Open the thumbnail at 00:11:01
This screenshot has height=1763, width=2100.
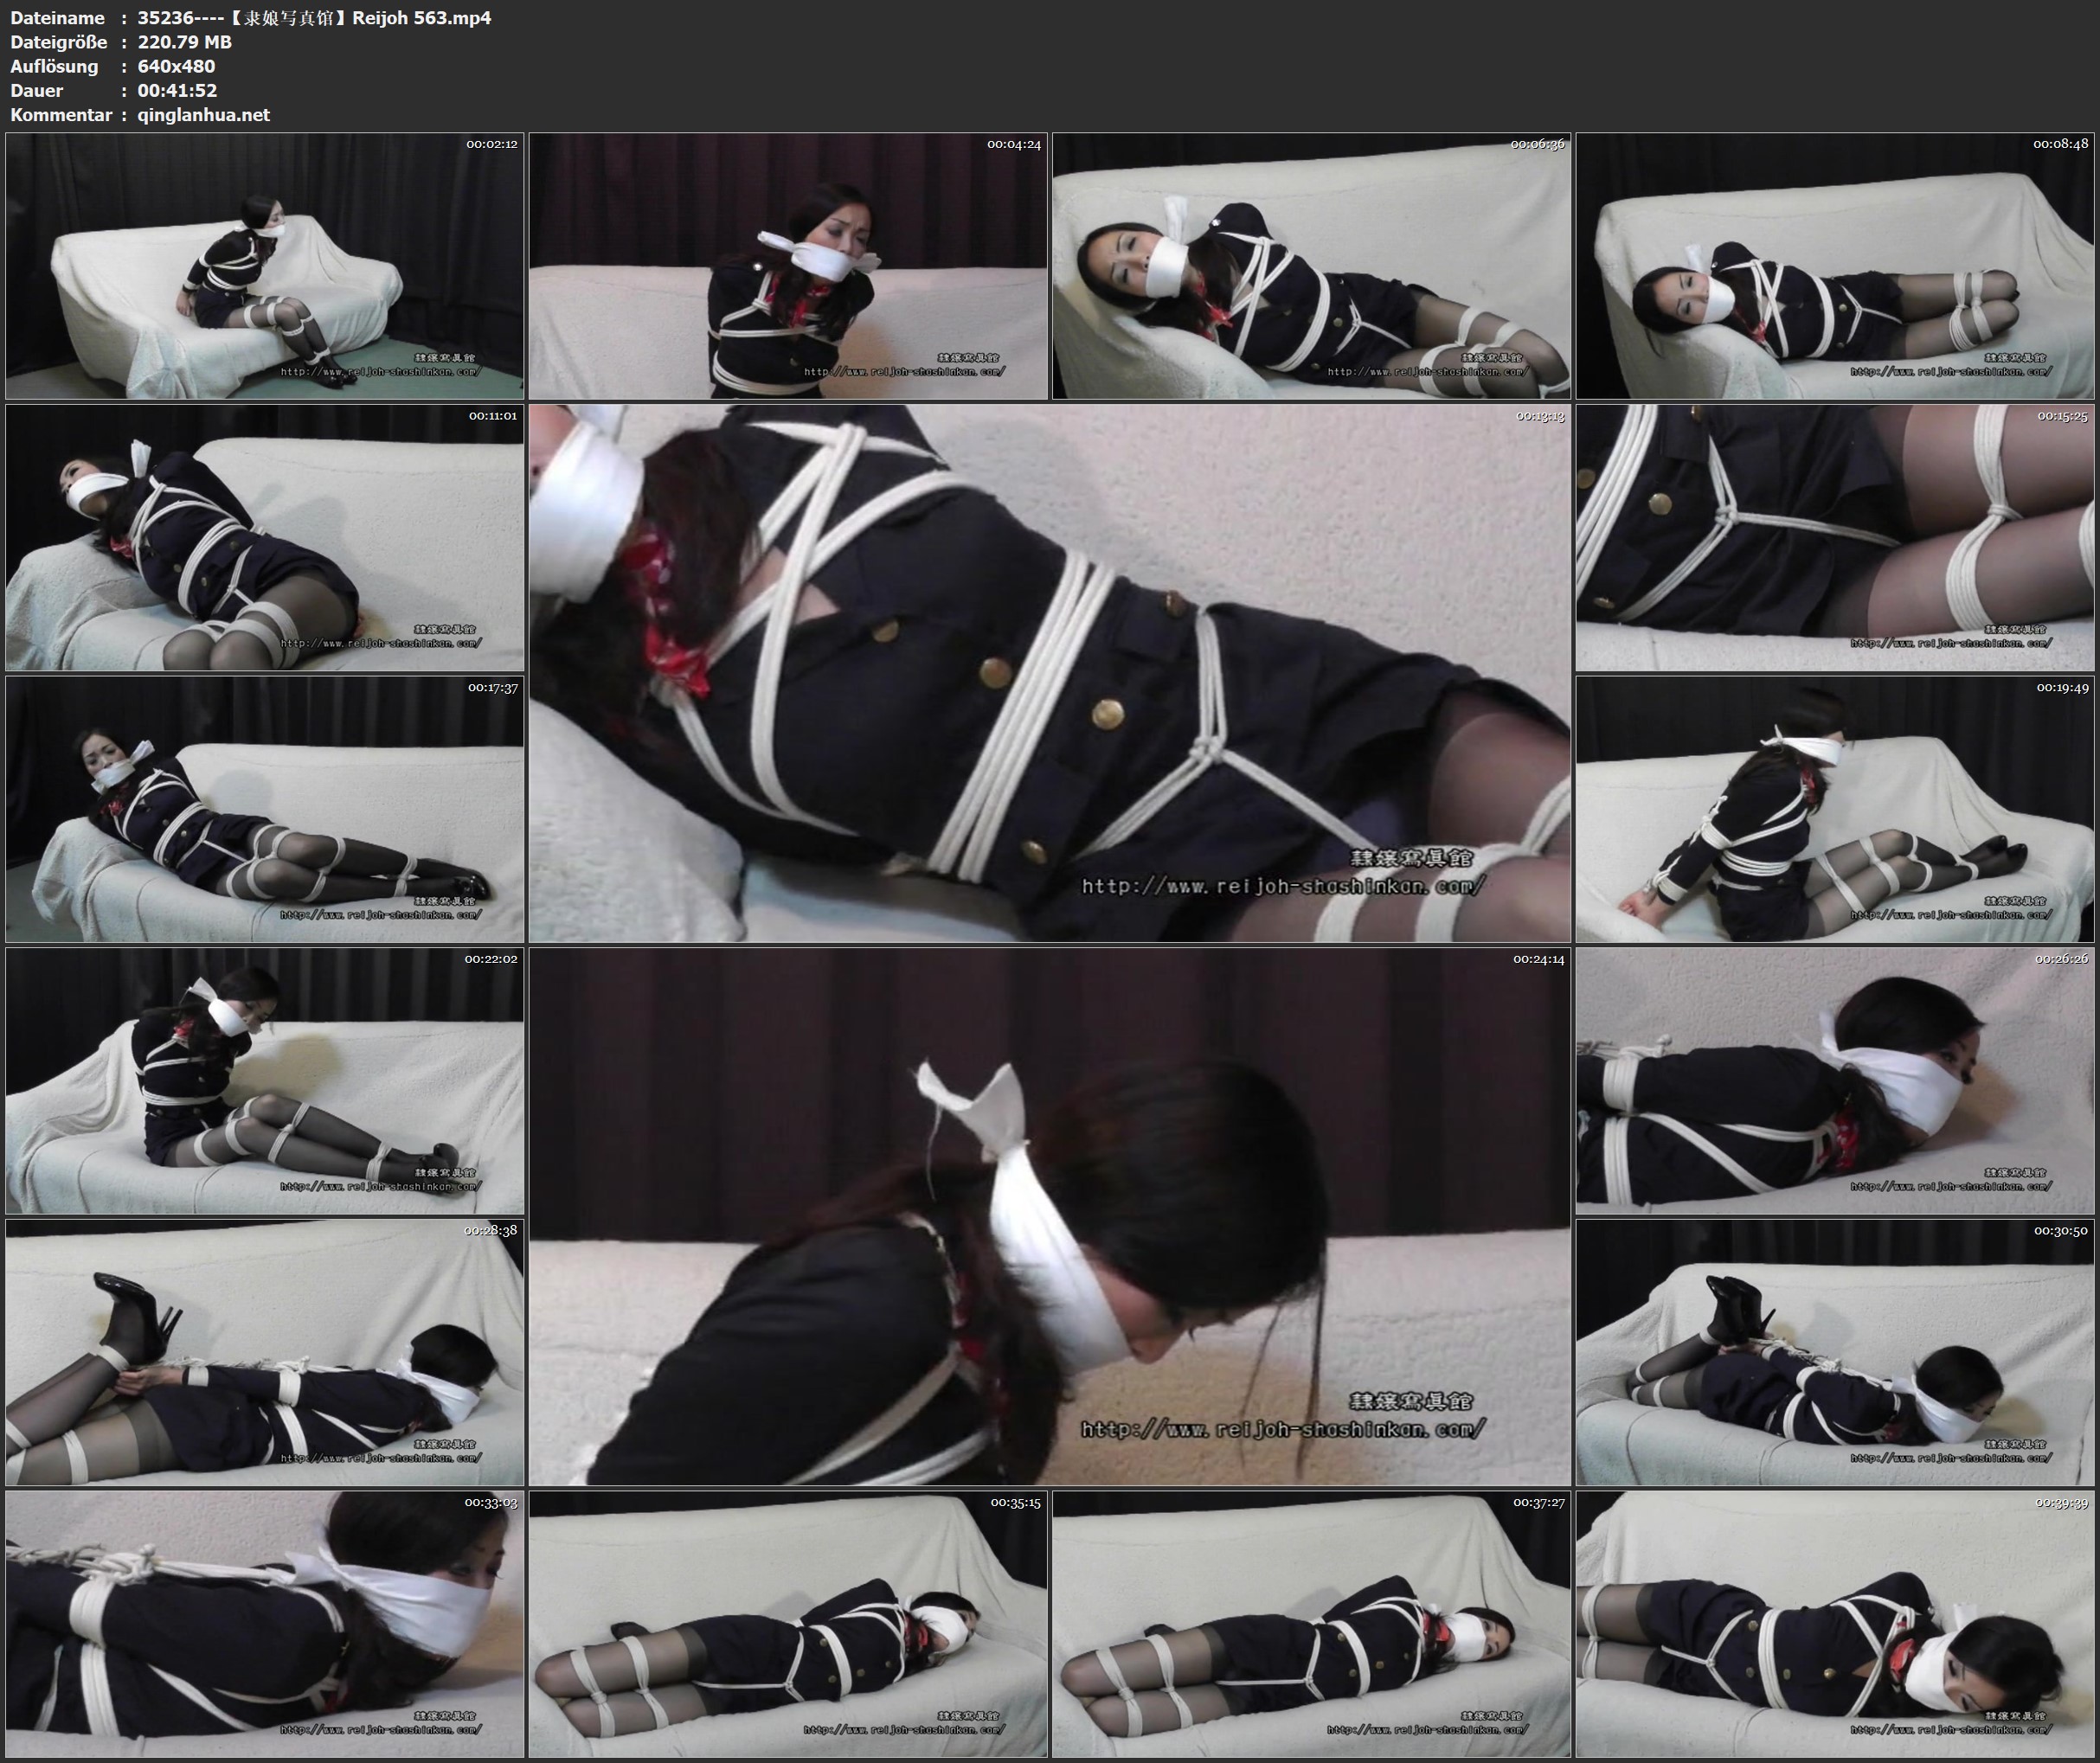pyautogui.click(x=264, y=537)
